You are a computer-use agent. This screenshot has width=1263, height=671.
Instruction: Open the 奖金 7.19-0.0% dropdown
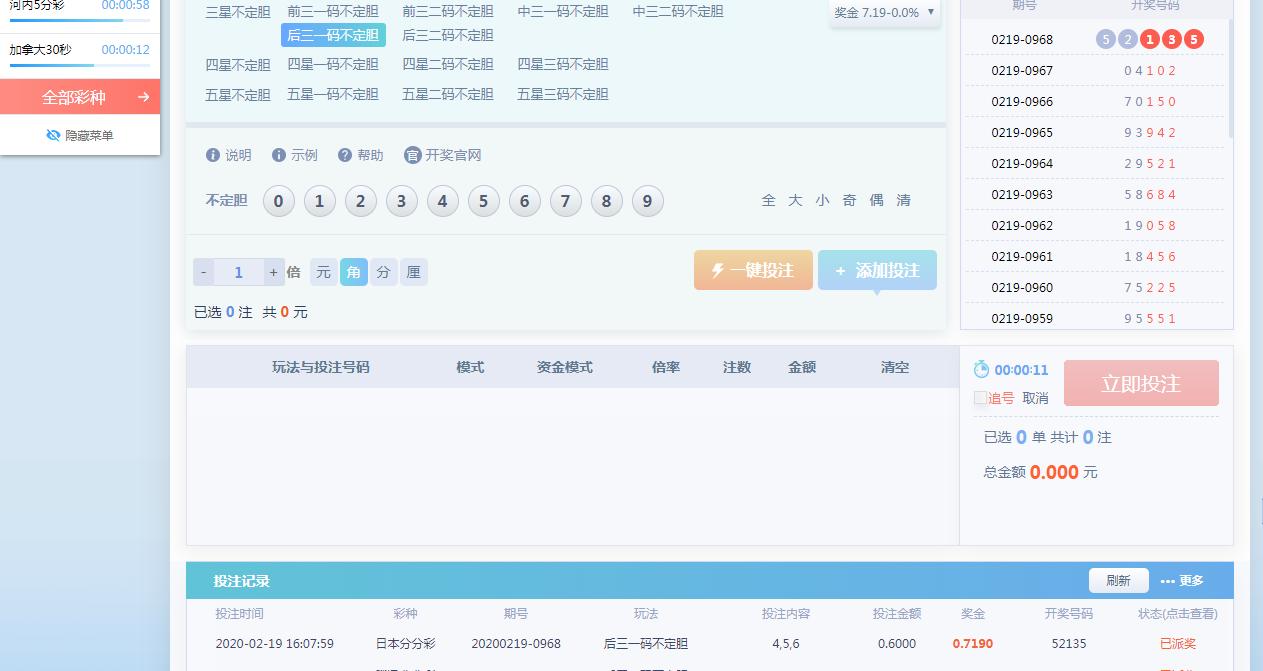(x=885, y=13)
